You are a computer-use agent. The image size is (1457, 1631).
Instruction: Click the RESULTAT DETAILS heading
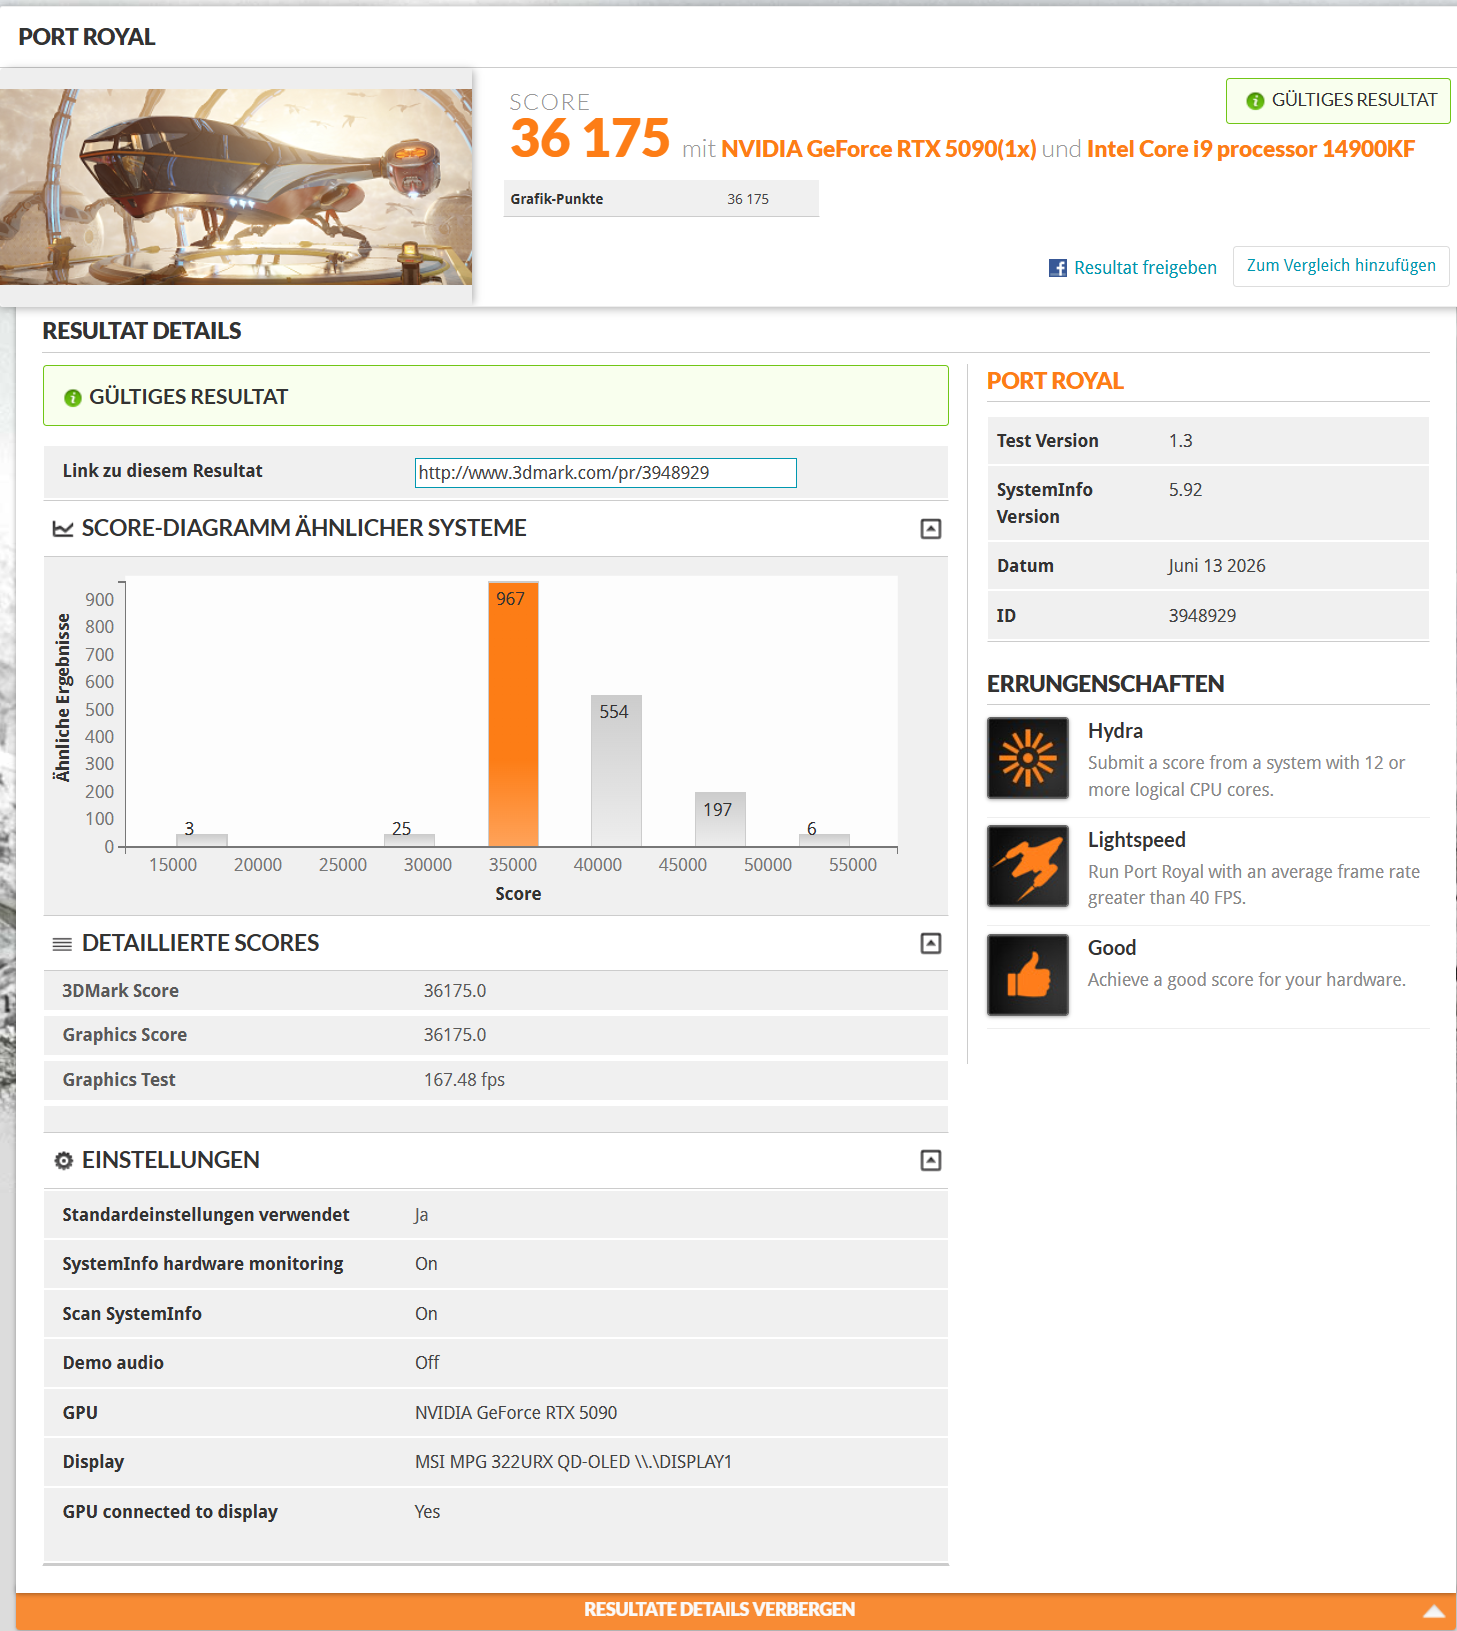(142, 331)
